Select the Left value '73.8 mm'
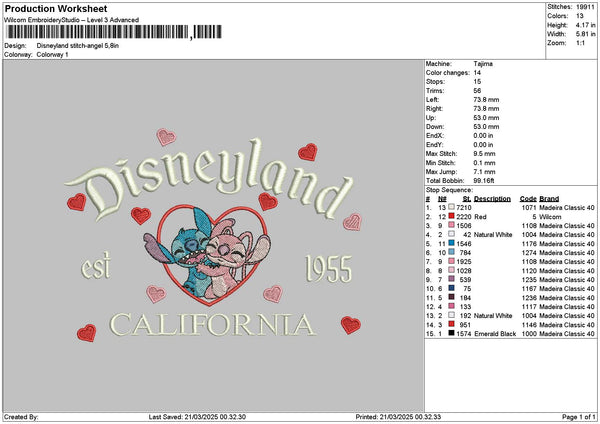This screenshot has height=424, width=600. (486, 100)
